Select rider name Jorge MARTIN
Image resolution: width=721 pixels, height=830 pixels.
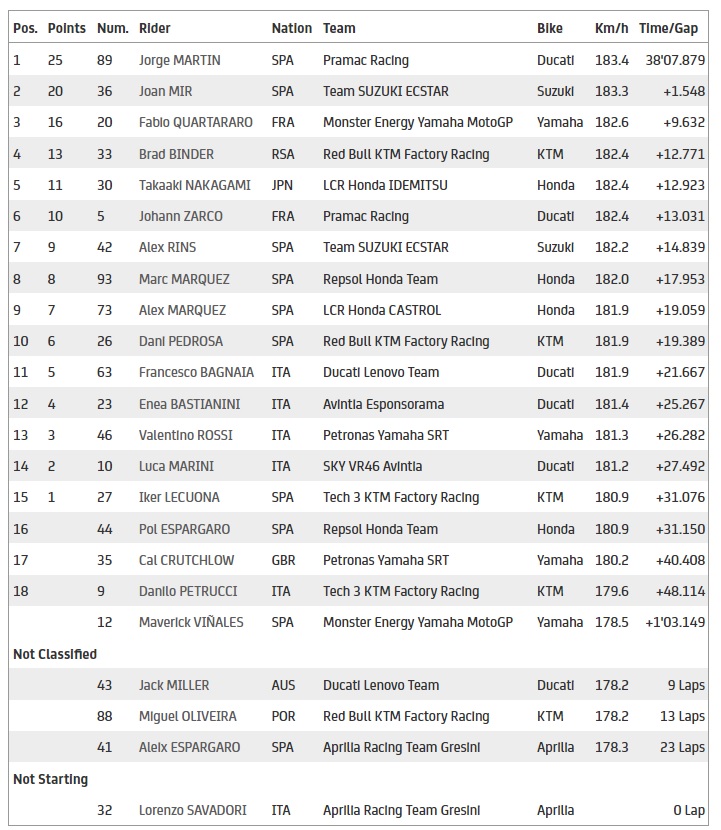coord(180,60)
